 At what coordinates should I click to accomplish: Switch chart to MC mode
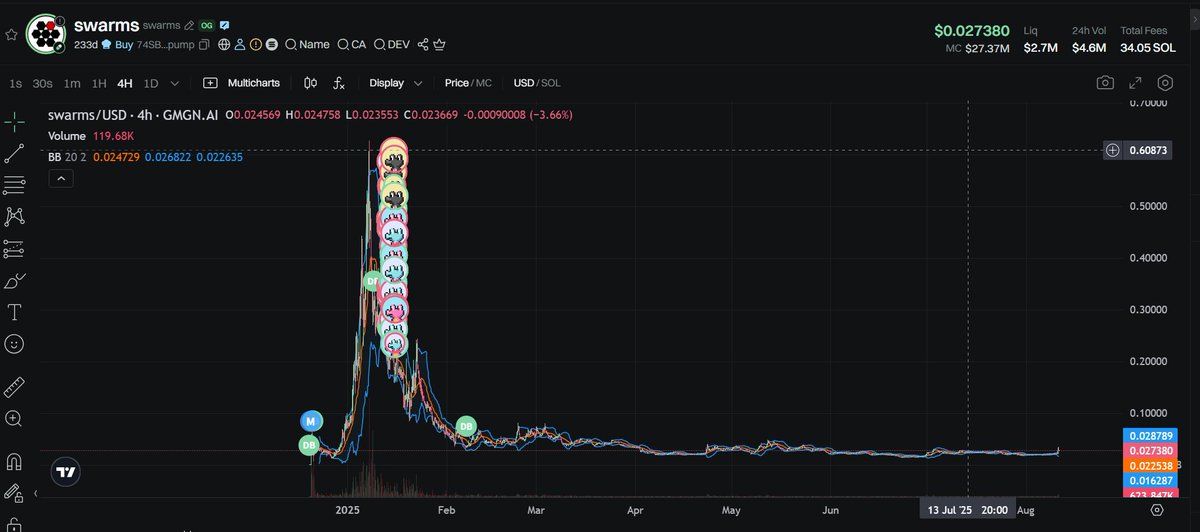tap(484, 83)
